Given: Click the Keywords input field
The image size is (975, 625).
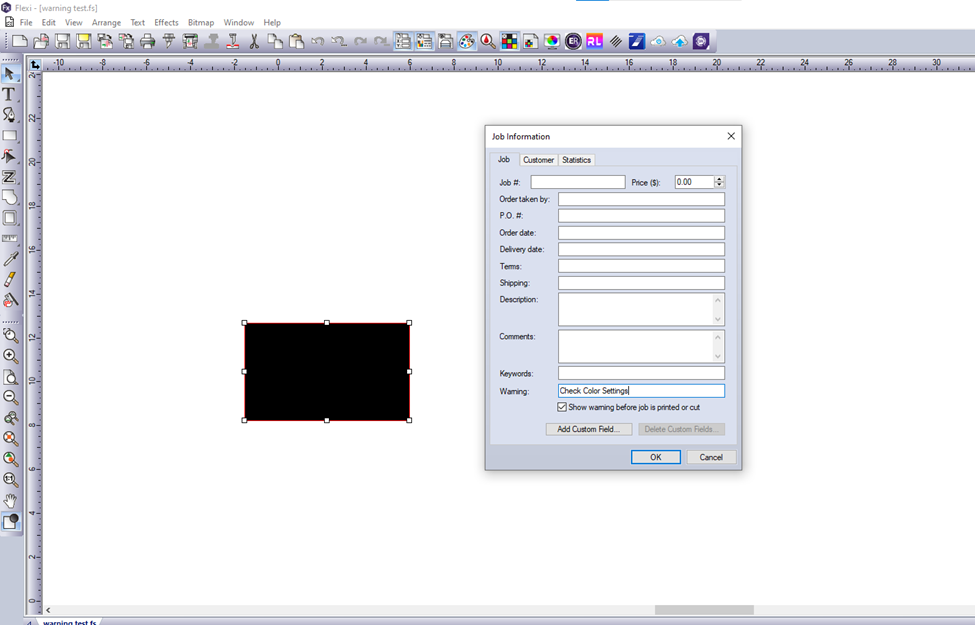Looking at the screenshot, I should pyautogui.click(x=641, y=373).
